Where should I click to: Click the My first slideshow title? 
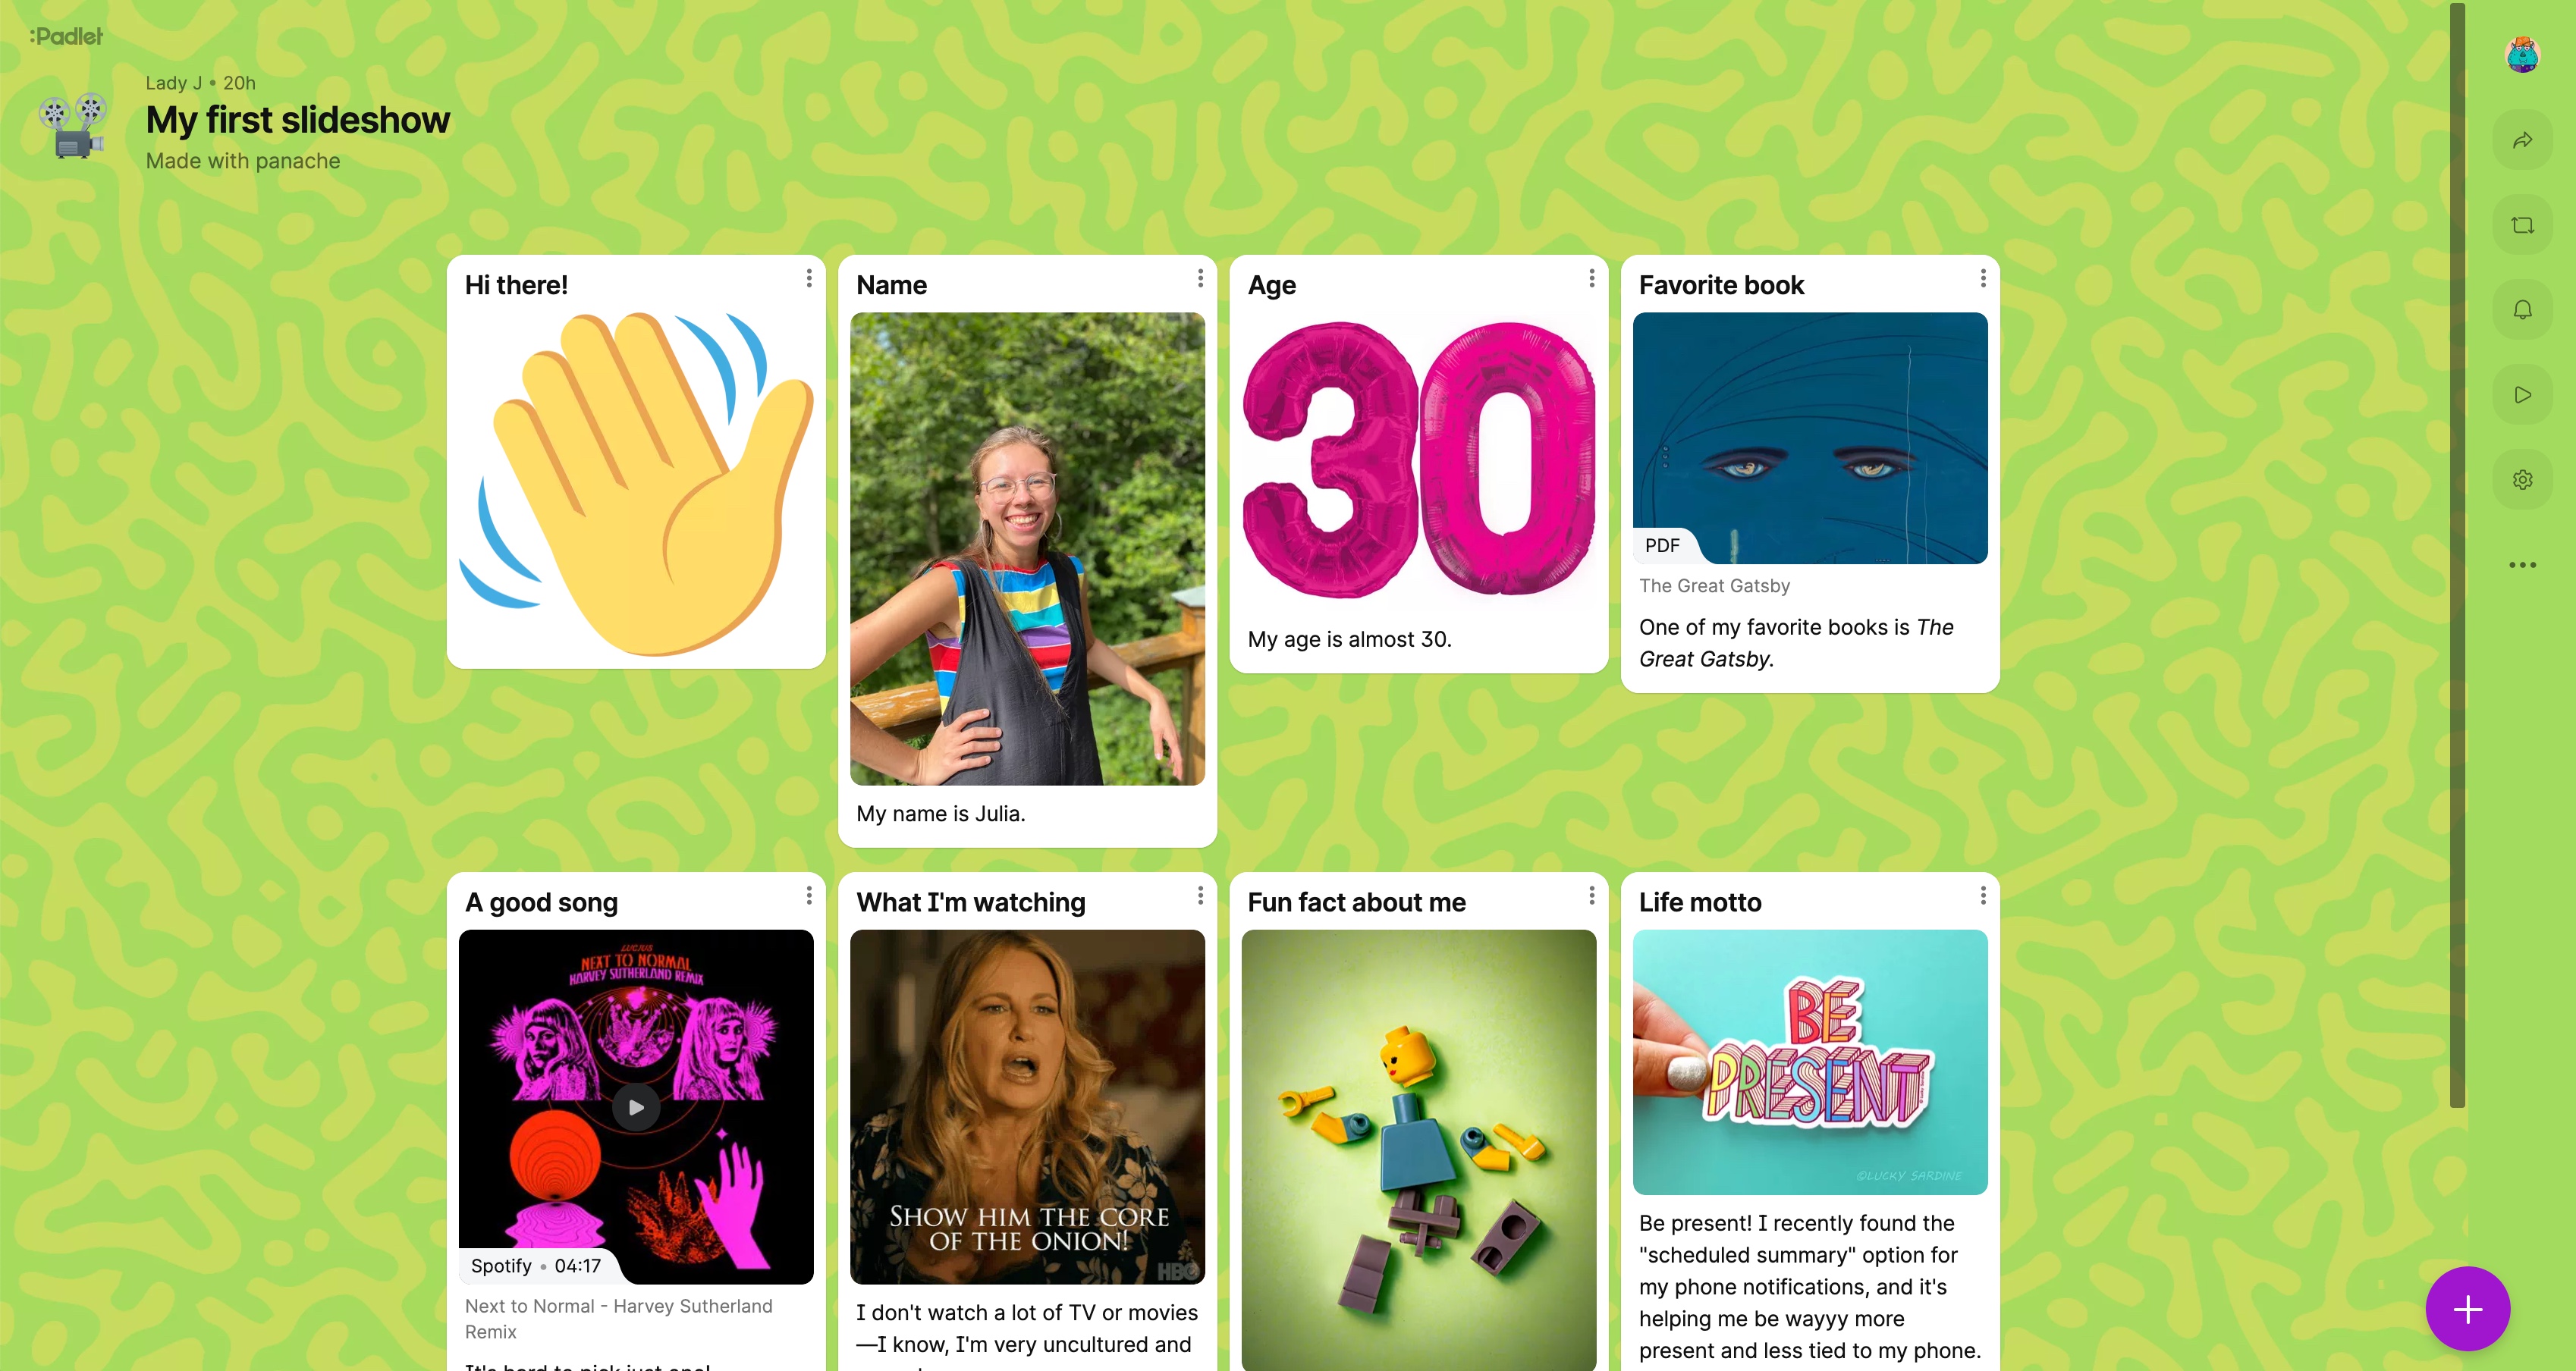pos(298,120)
